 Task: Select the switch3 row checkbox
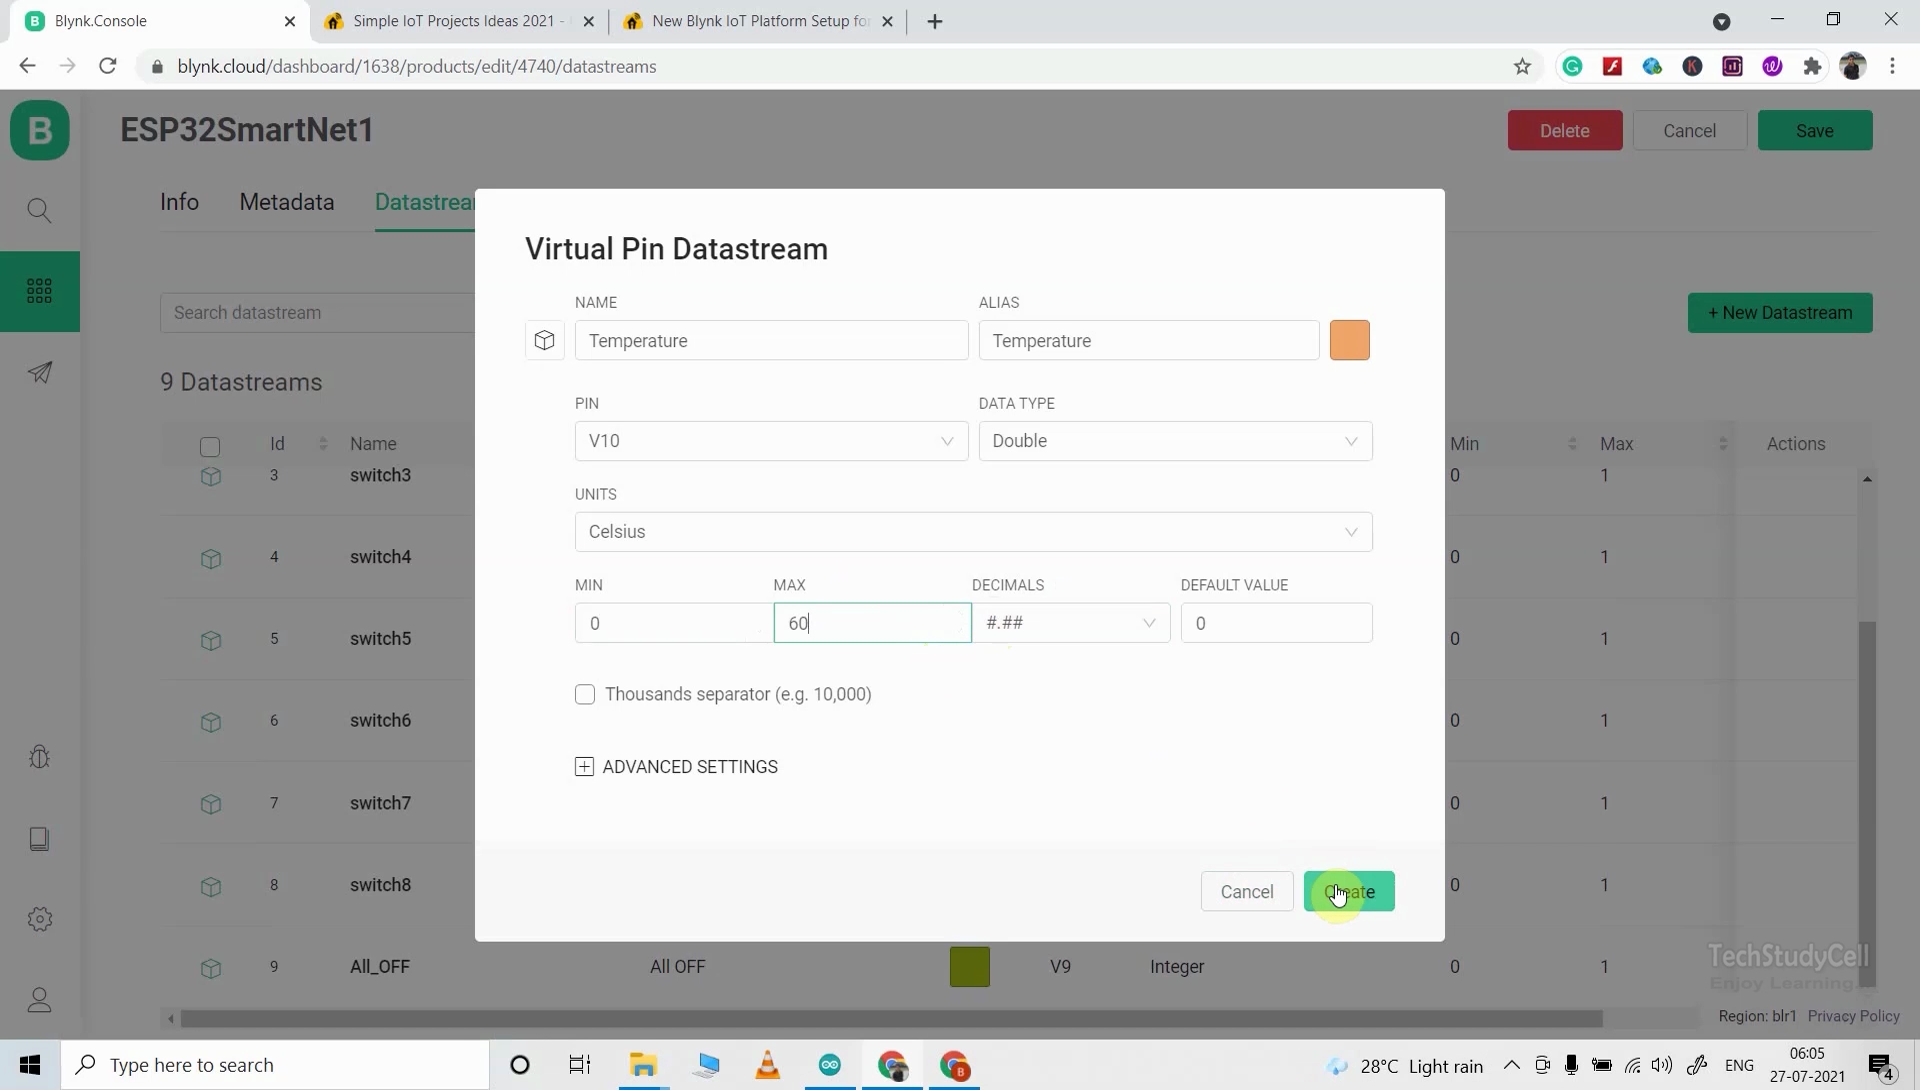click(210, 477)
